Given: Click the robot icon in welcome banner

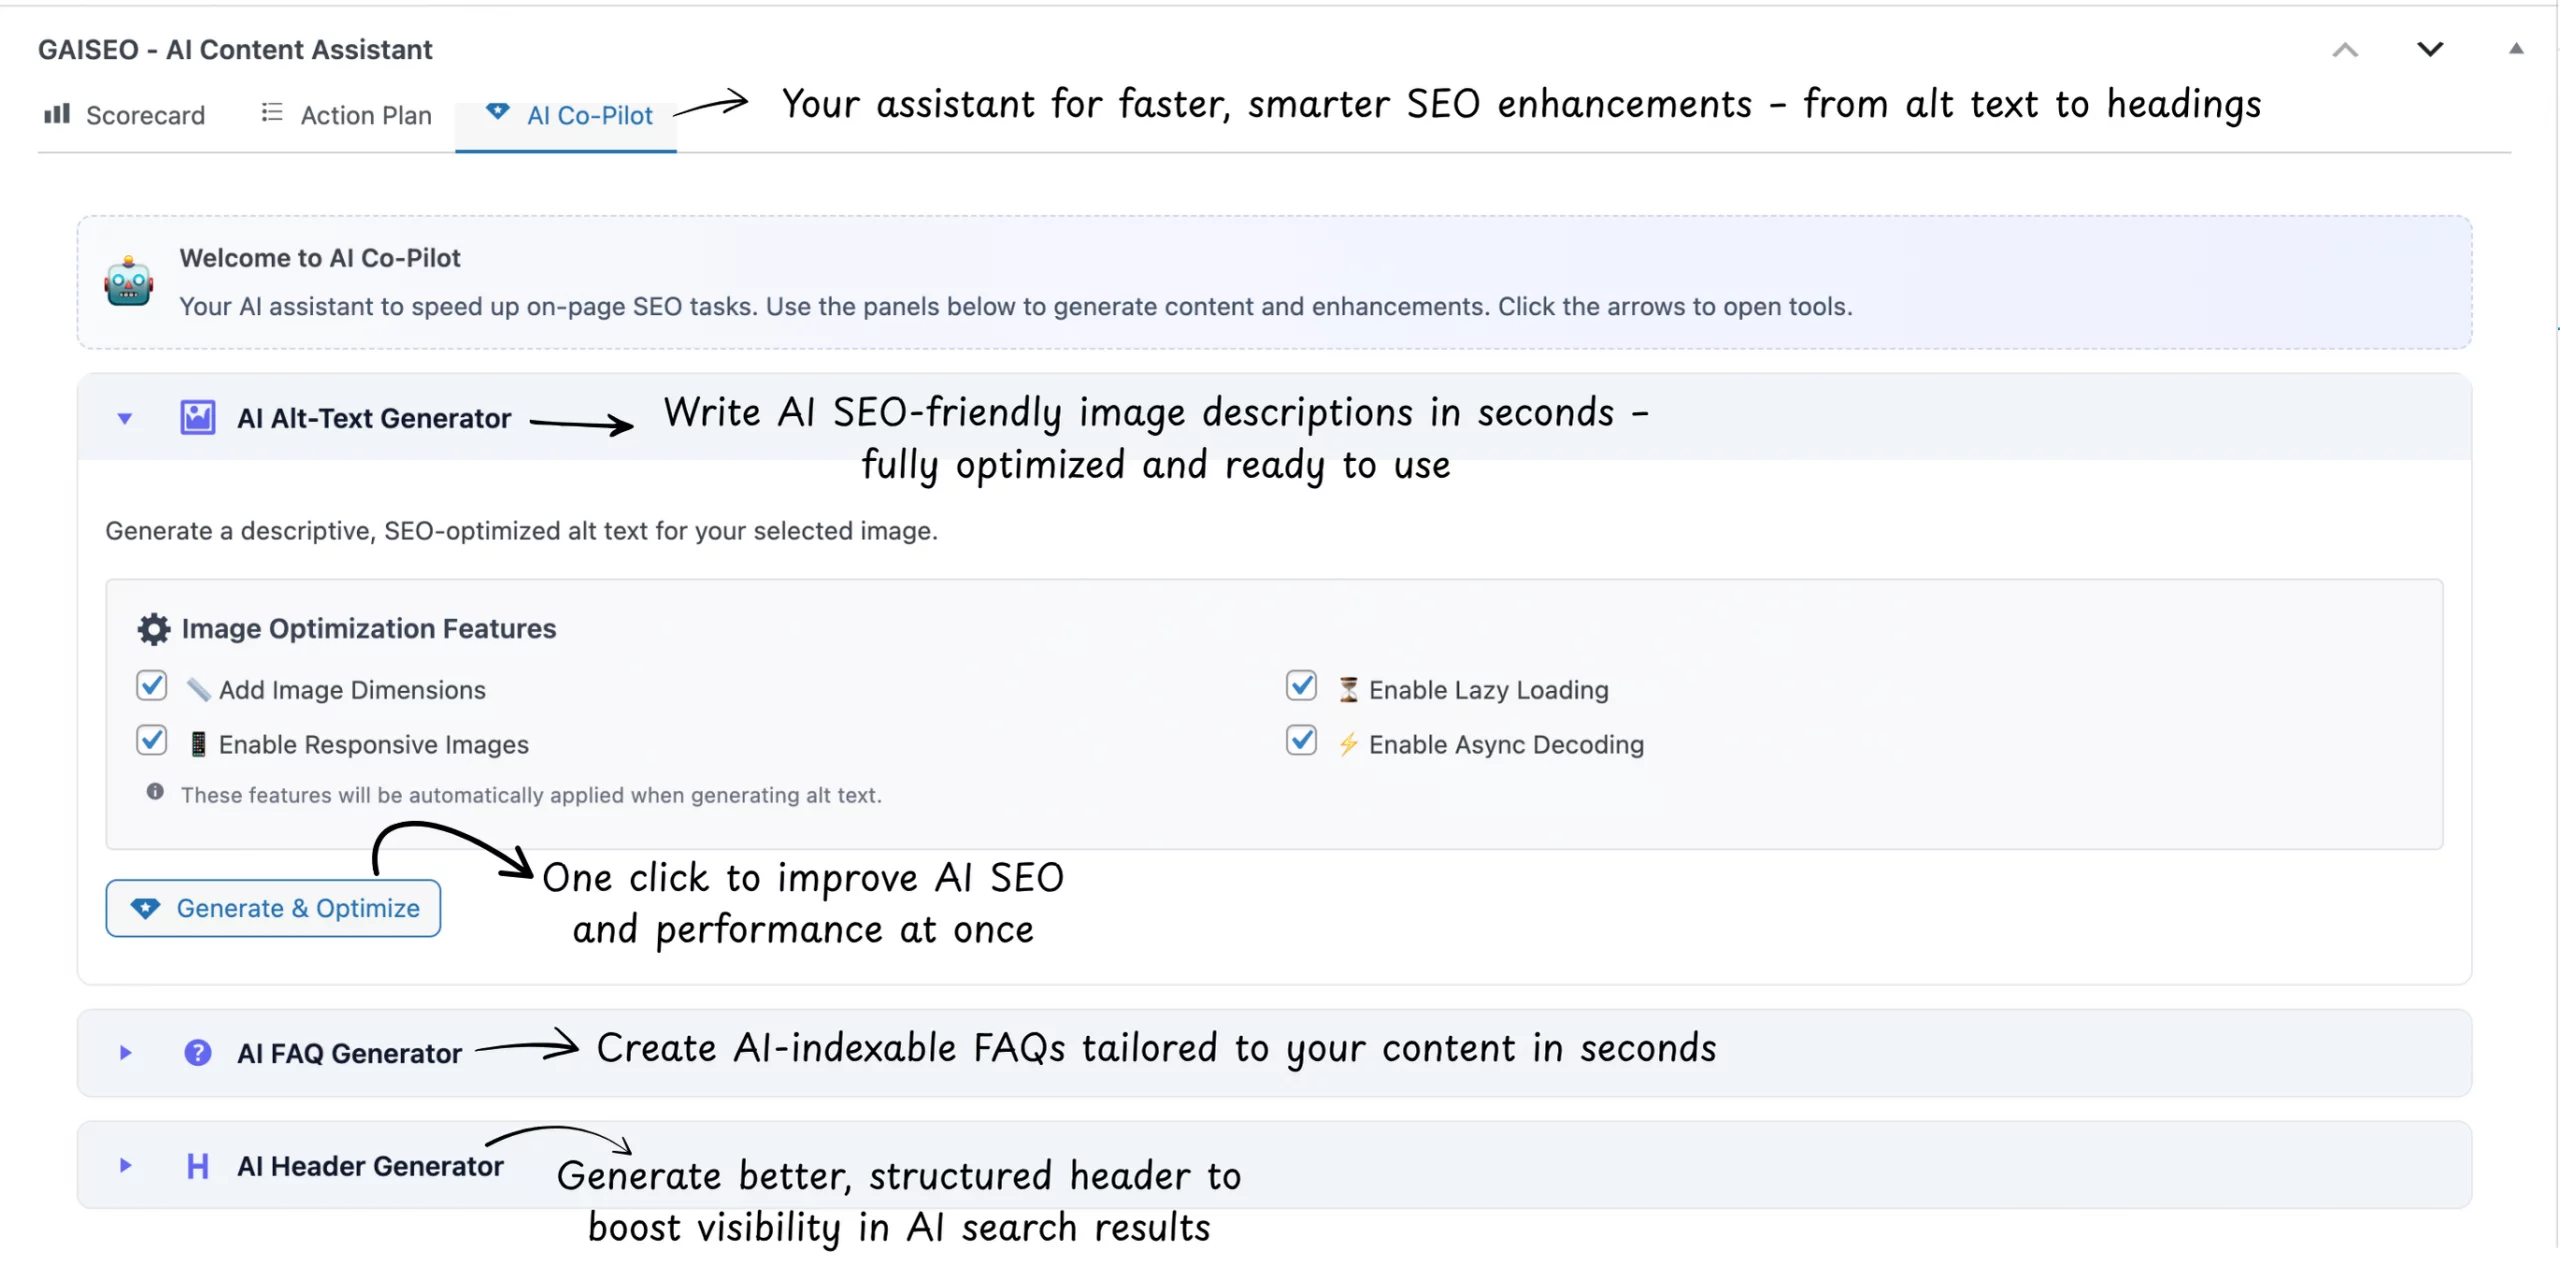Looking at the screenshot, I should coord(128,282).
